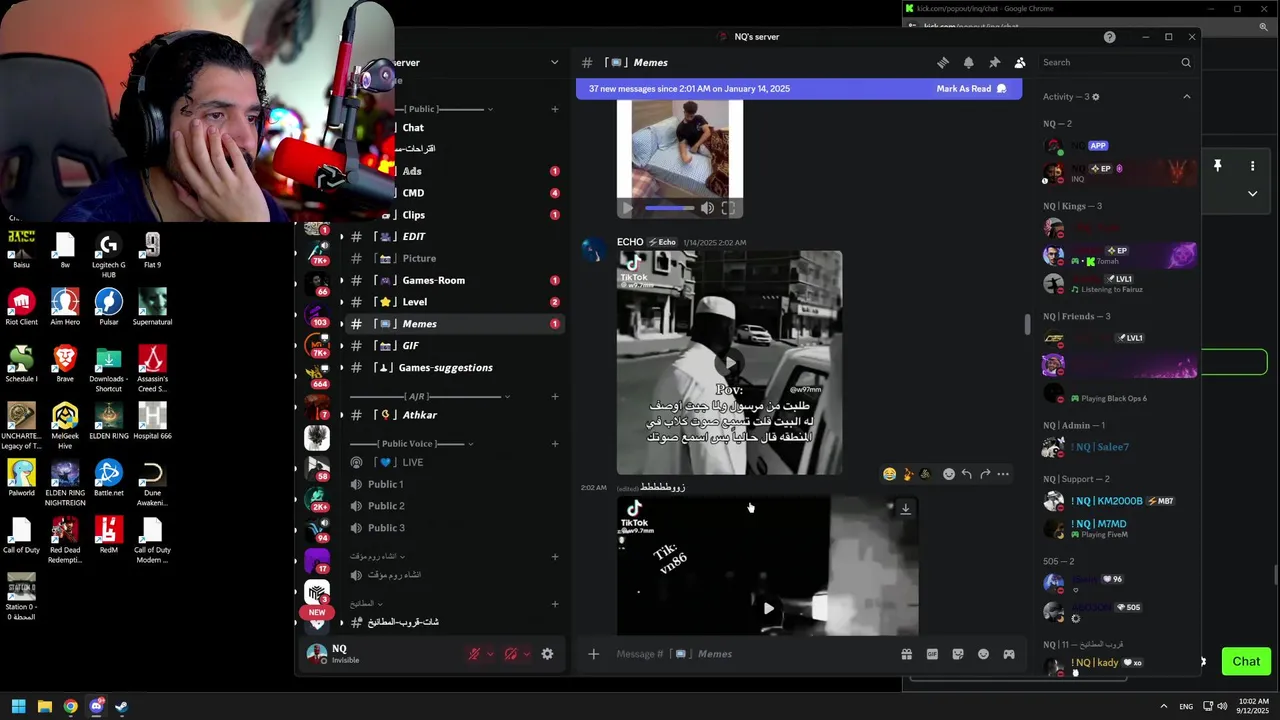
Task: Toggle headphone deafen in user panel
Action: [x=510, y=654]
